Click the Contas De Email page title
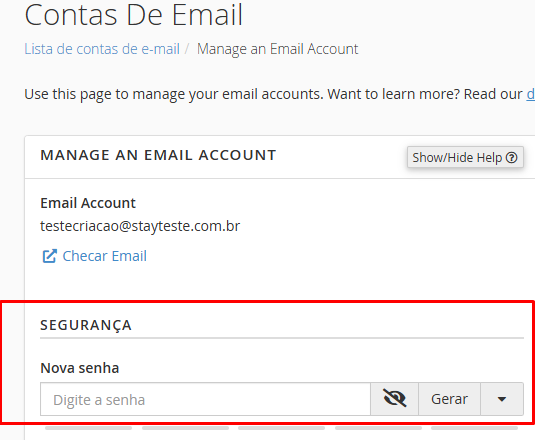The height and width of the screenshot is (440, 535). 134,15
